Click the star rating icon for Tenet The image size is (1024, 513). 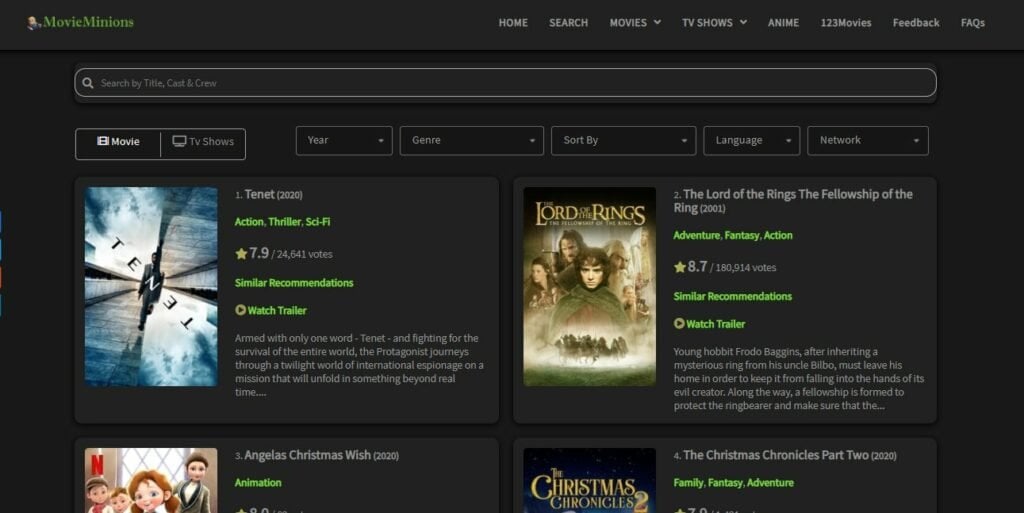[241, 253]
